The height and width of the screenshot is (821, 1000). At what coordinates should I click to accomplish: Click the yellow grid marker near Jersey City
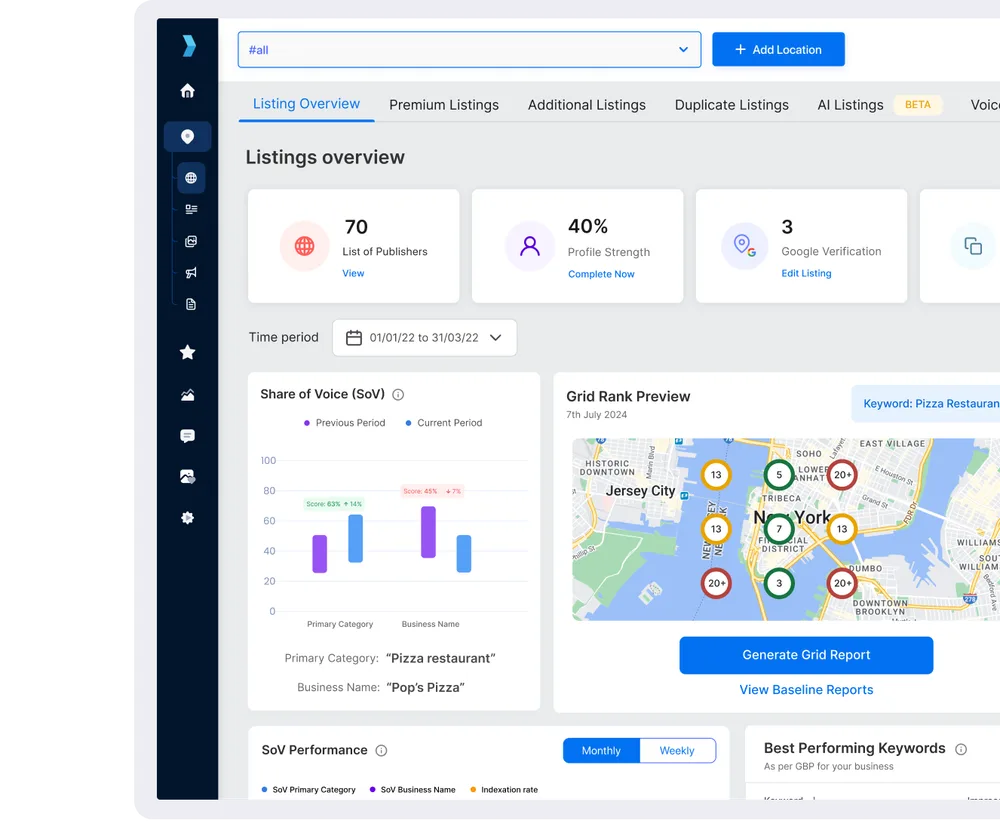(716, 475)
